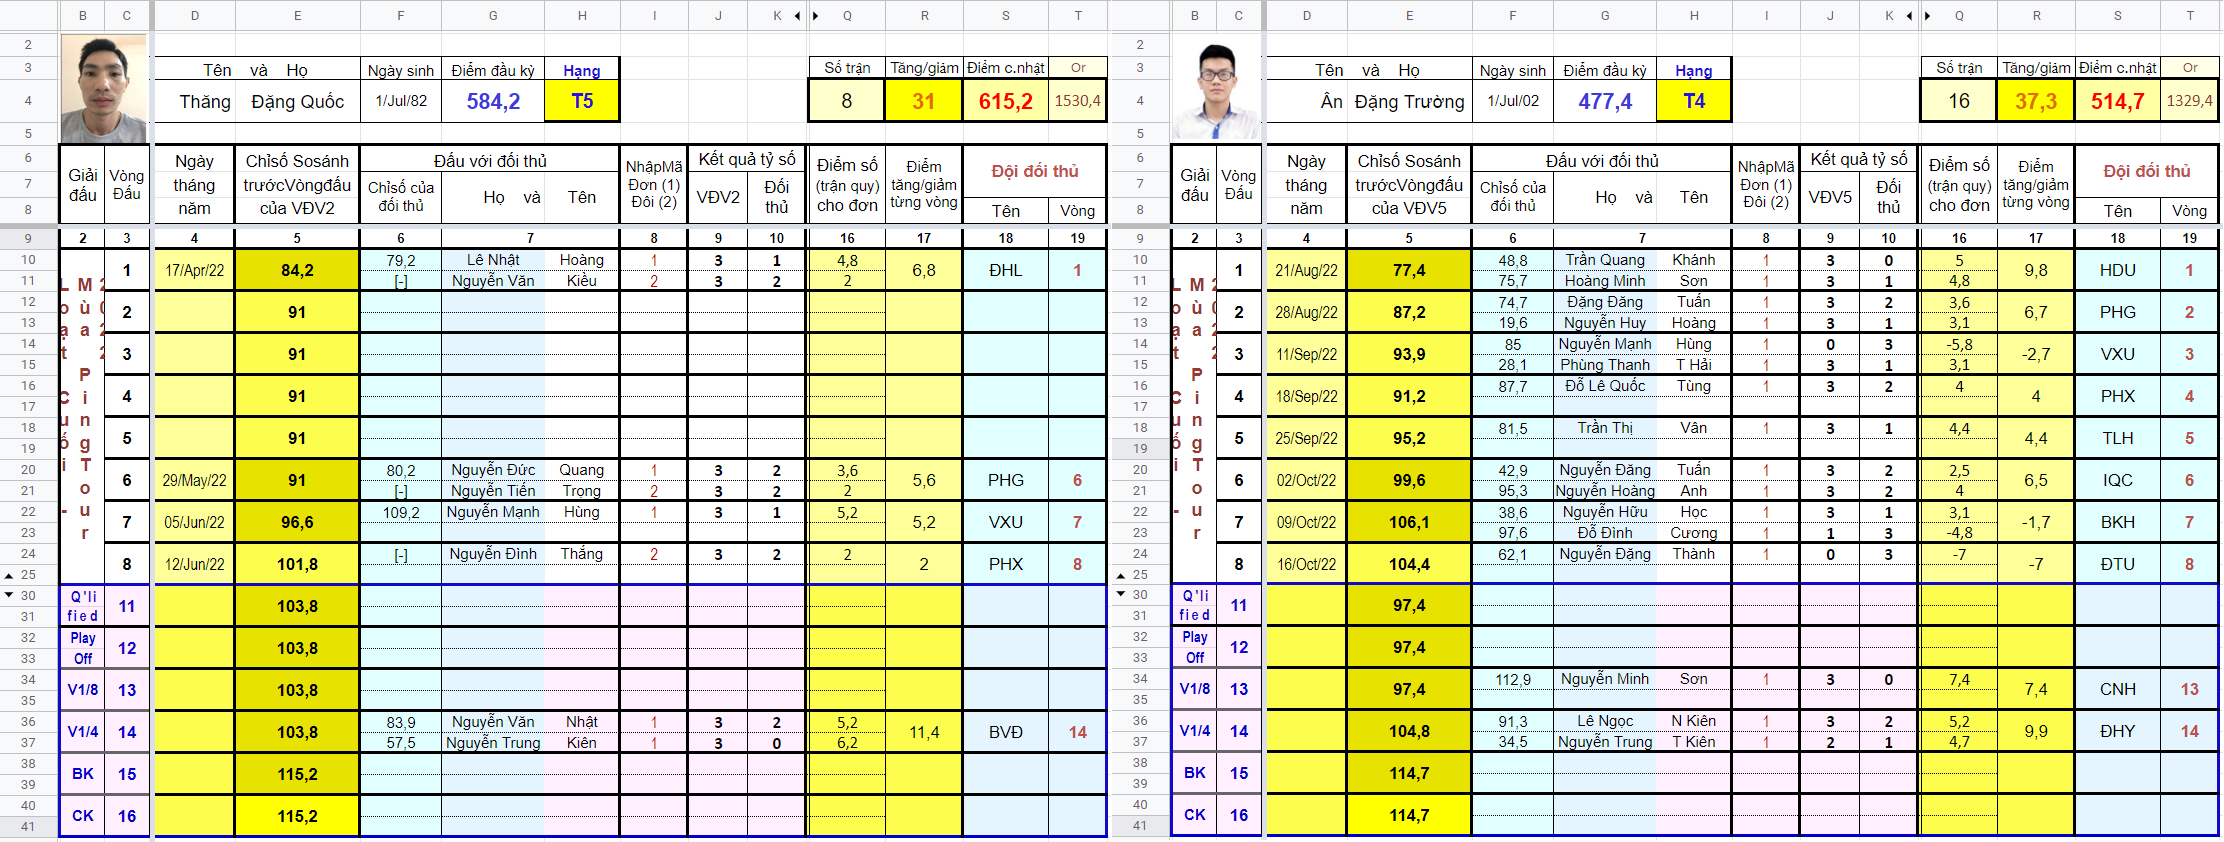Click the opponent index 112,9
2224x842 pixels.
pos(1513,680)
